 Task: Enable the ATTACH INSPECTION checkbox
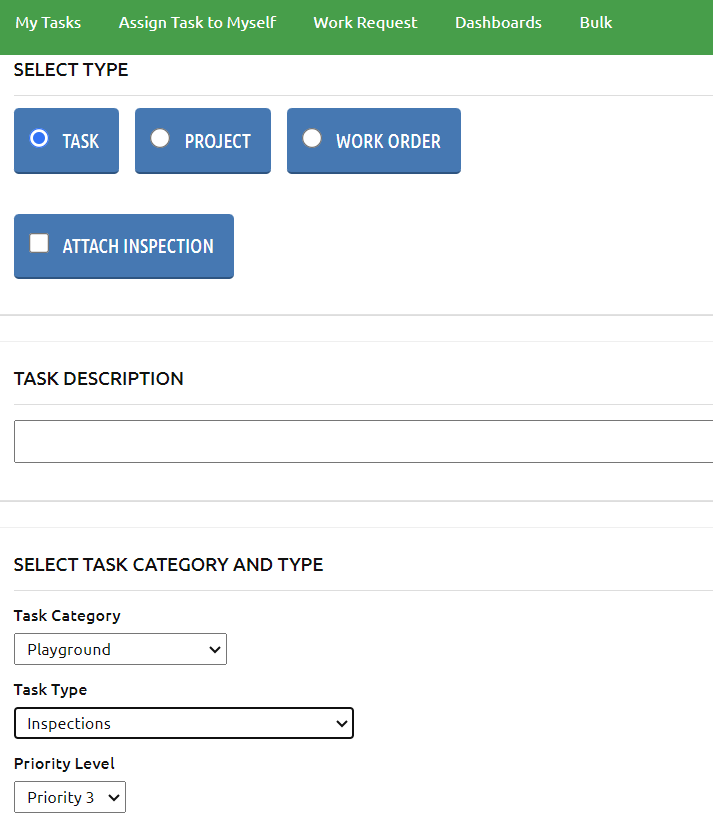coord(38,241)
